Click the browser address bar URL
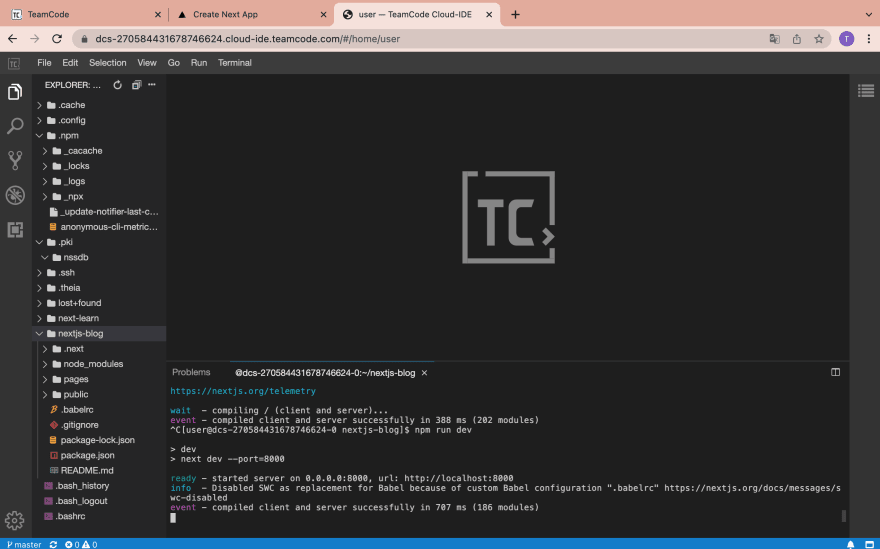Screen dimensions: 880x549 [x=248, y=39]
